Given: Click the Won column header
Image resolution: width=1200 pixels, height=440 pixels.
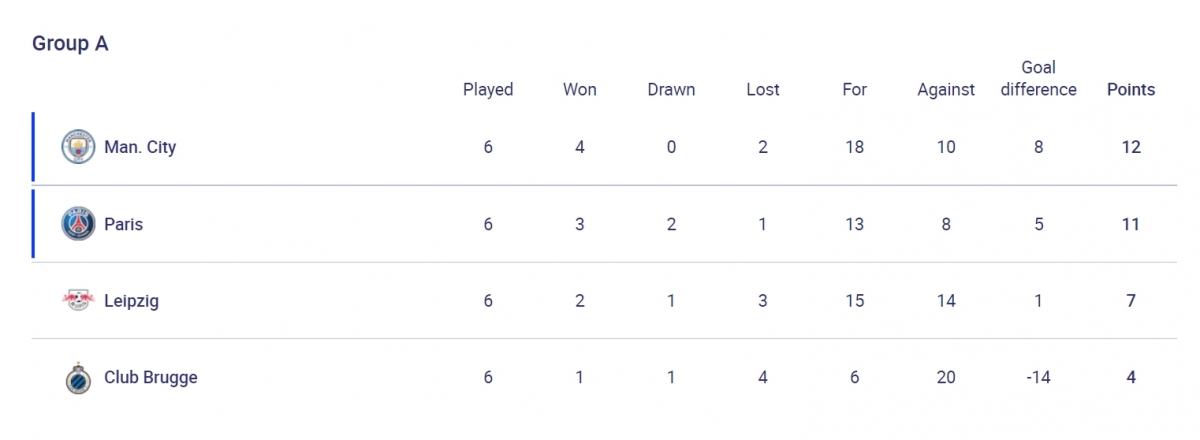Looking at the screenshot, I should [580, 89].
